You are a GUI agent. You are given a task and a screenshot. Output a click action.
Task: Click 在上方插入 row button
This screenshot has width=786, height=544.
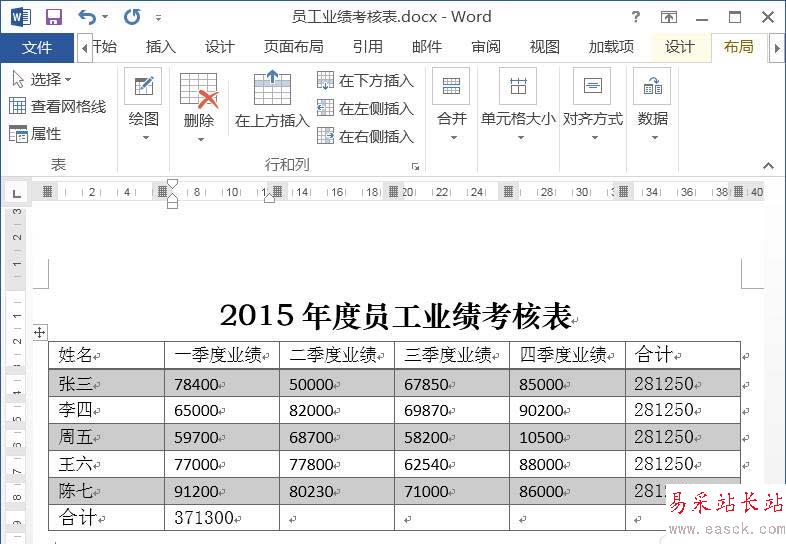(272, 99)
